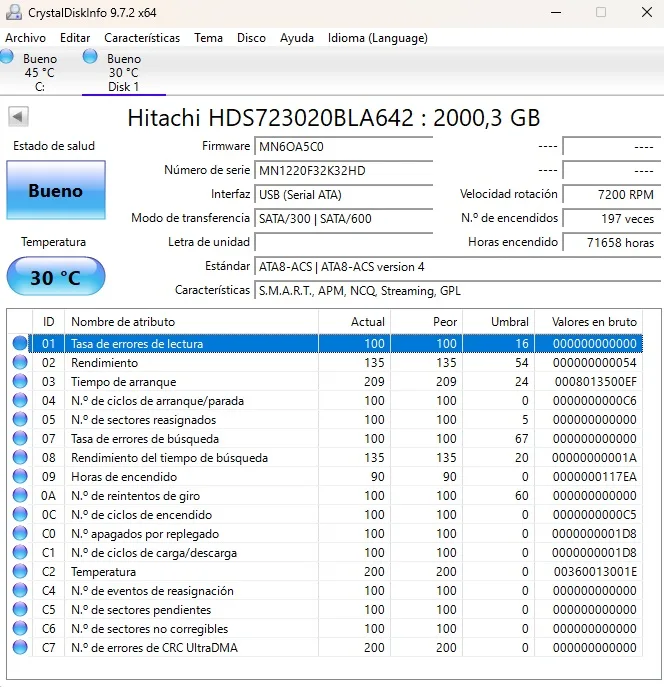The width and height of the screenshot is (664, 687).
Task: Click the Bueno health status button
Action: (55, 190)
